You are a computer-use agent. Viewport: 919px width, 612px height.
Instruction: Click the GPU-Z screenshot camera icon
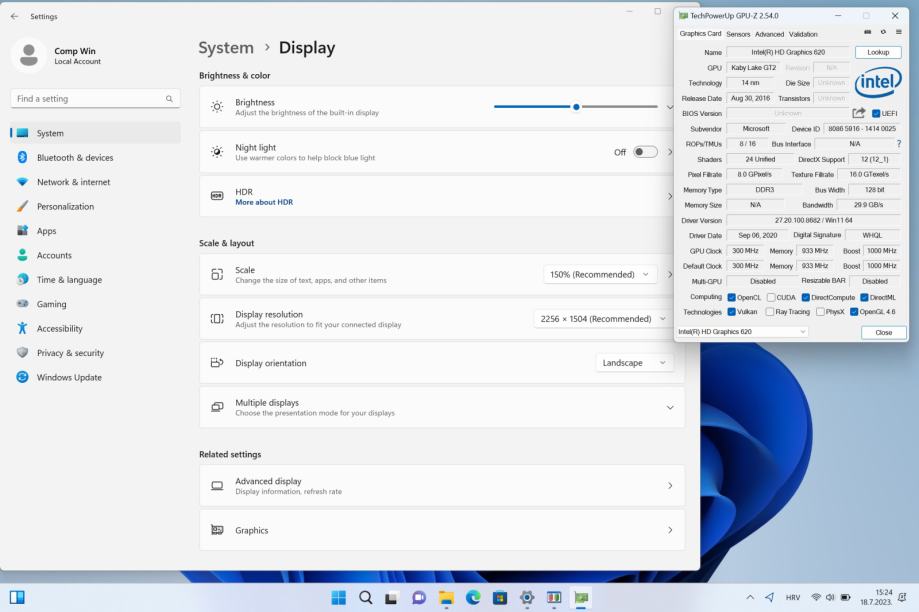pos(868,32)
